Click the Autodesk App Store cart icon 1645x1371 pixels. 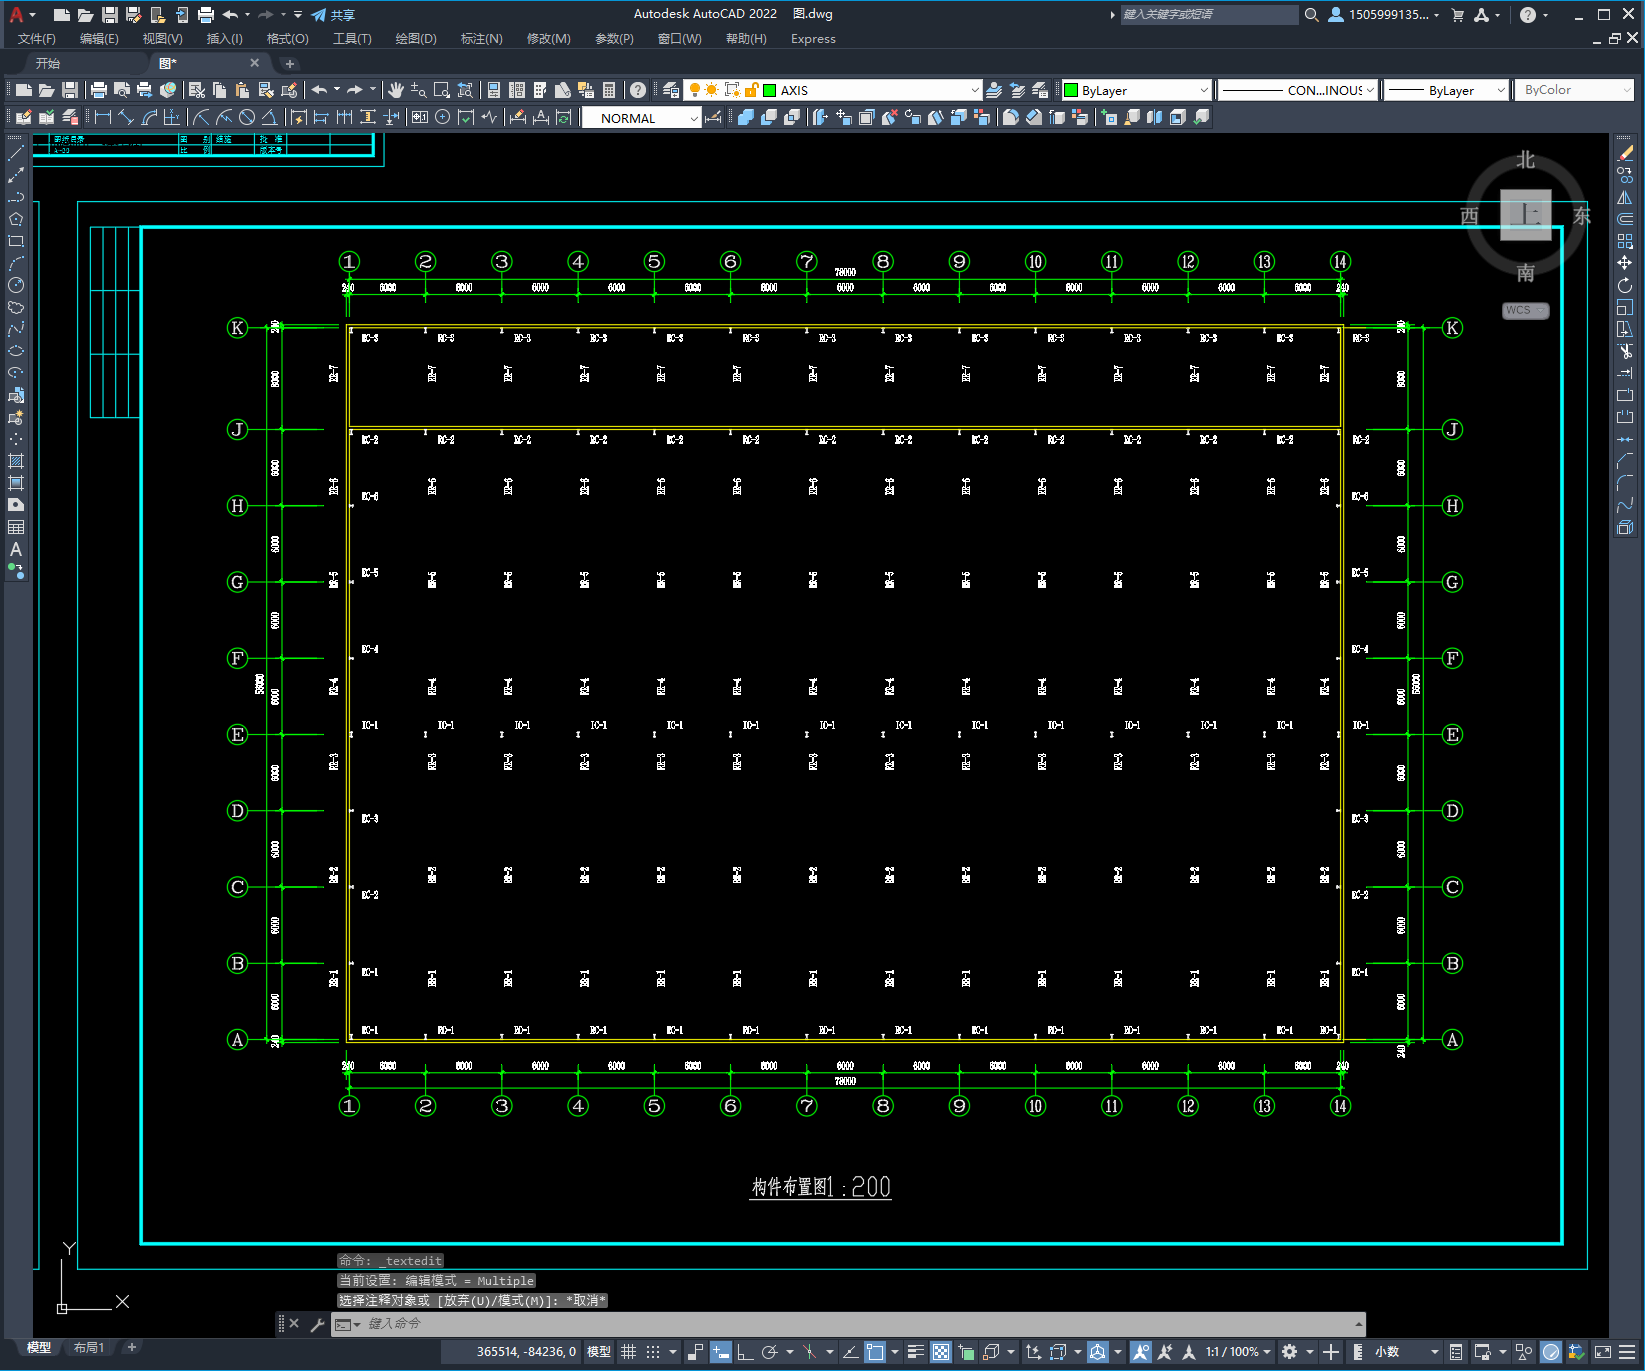[1457, 14]
